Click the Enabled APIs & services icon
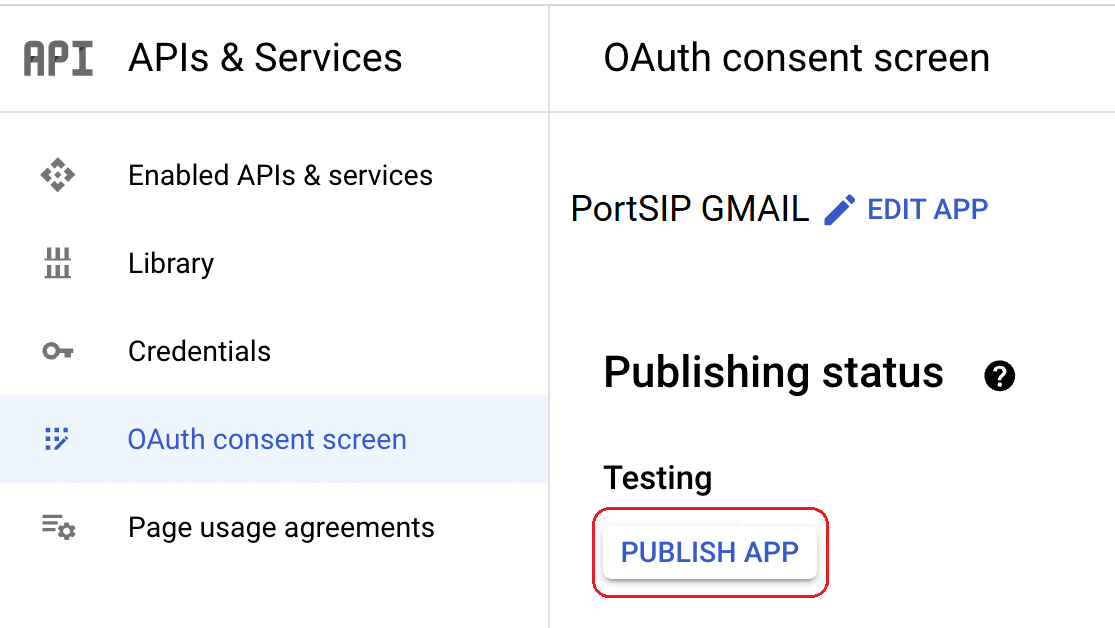 tap(58, 176)
